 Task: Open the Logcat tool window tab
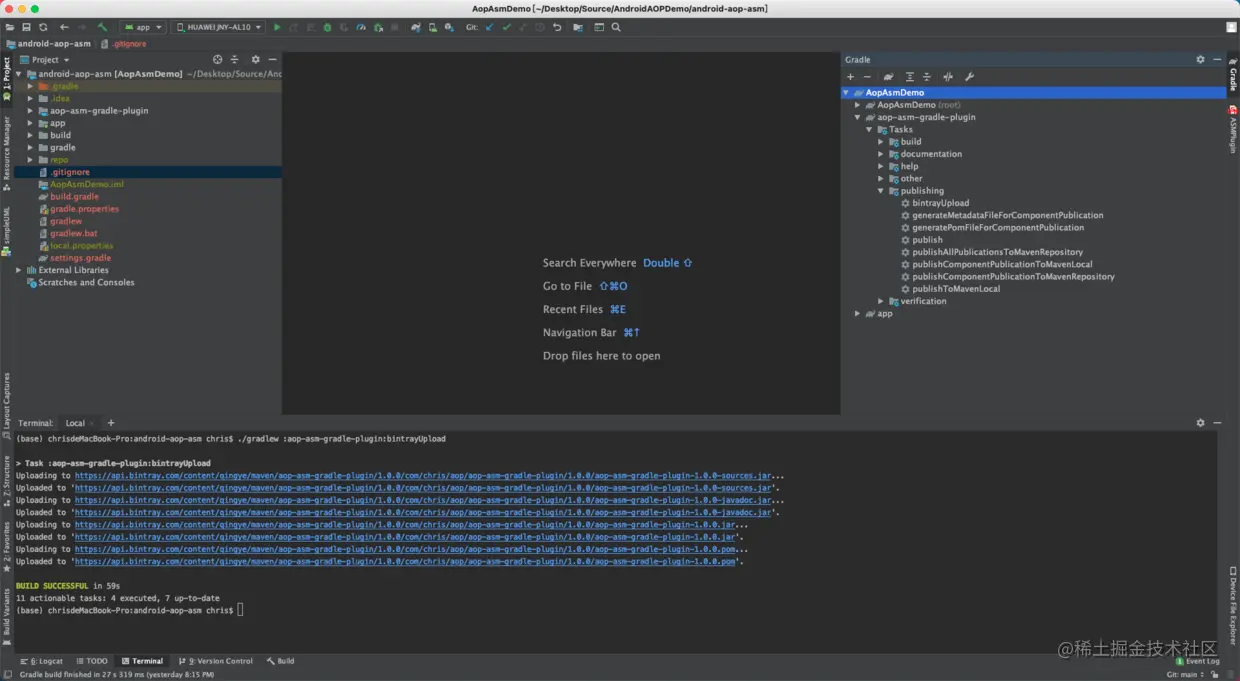pyautogui.click(x=41, y=661)
